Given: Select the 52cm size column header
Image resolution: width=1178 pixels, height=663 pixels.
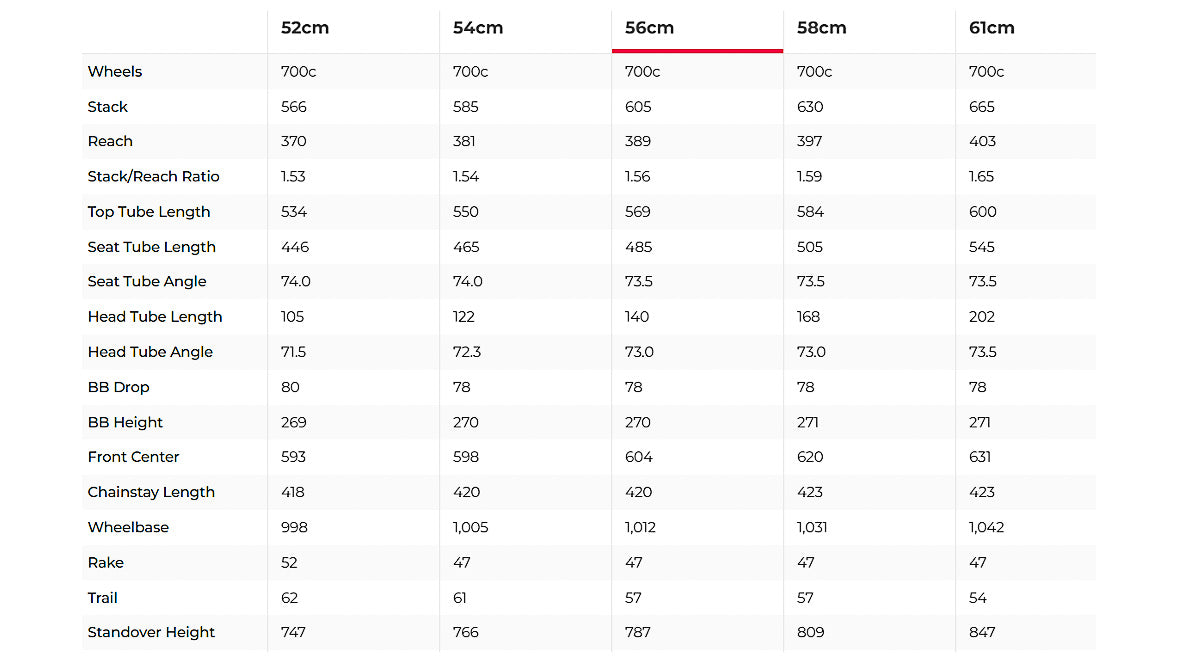Looking at the screenshot, I should click(x=305, y=28).
